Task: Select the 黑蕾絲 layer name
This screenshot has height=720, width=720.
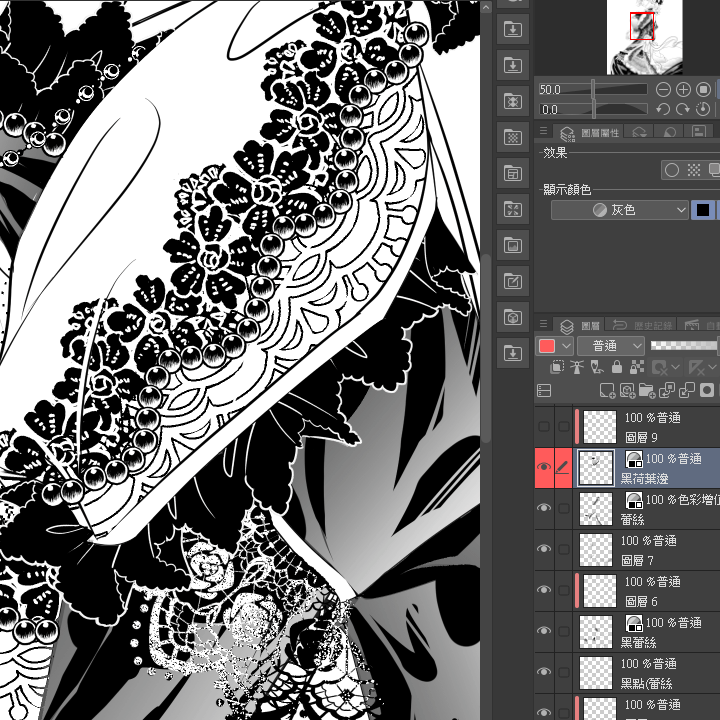Action: point(638,642)
